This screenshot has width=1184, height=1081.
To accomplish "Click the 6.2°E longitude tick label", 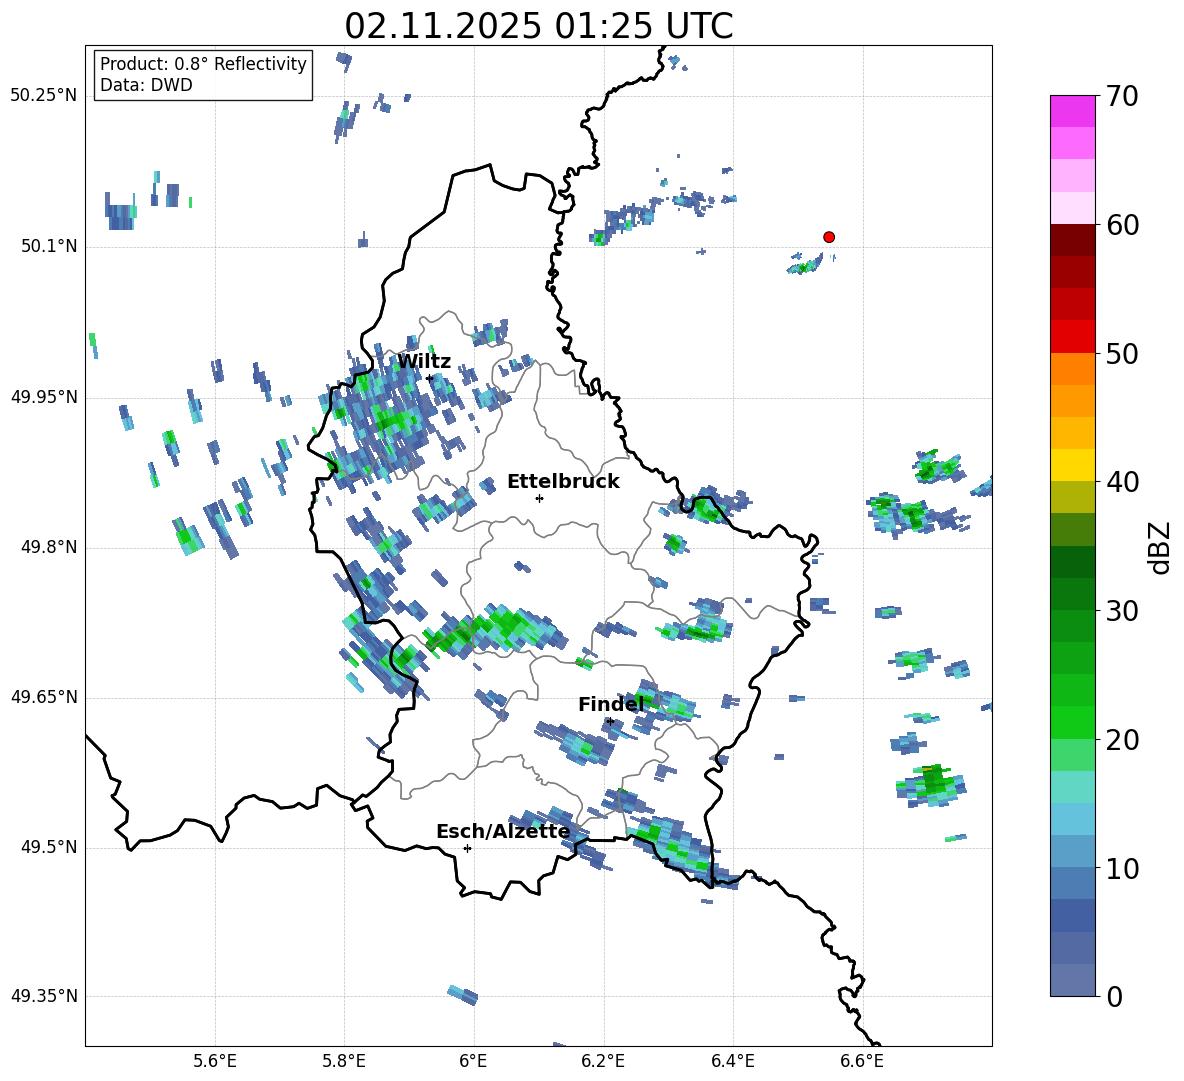I will [603, 1061].
